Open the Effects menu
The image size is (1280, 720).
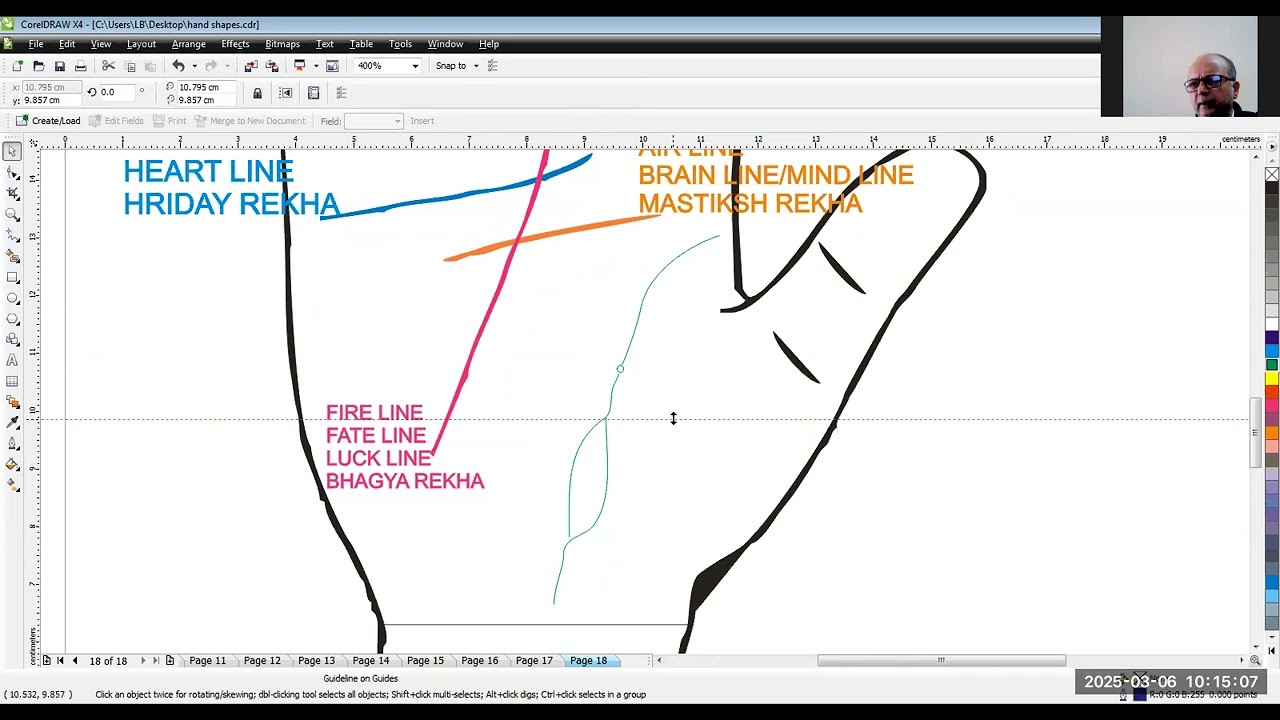pos(235,44)
